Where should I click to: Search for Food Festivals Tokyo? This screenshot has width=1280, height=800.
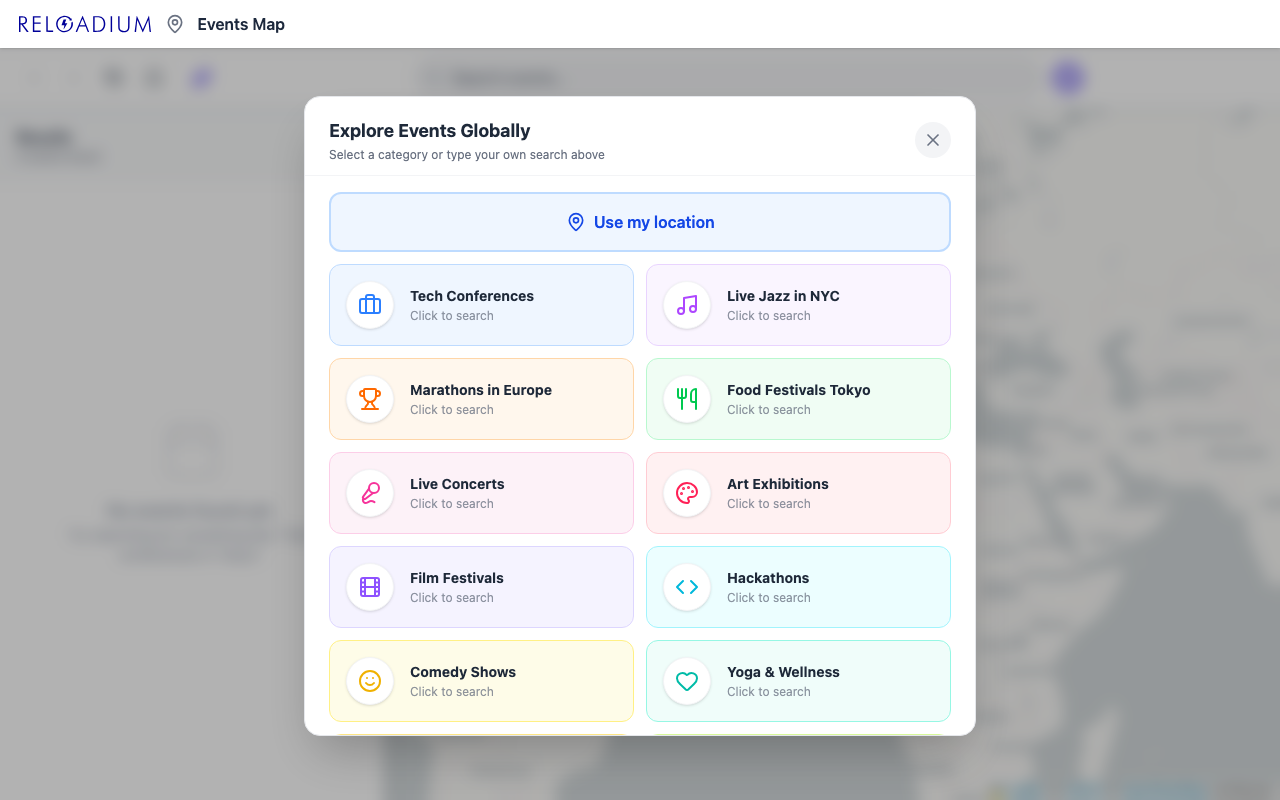click(798, 398)
